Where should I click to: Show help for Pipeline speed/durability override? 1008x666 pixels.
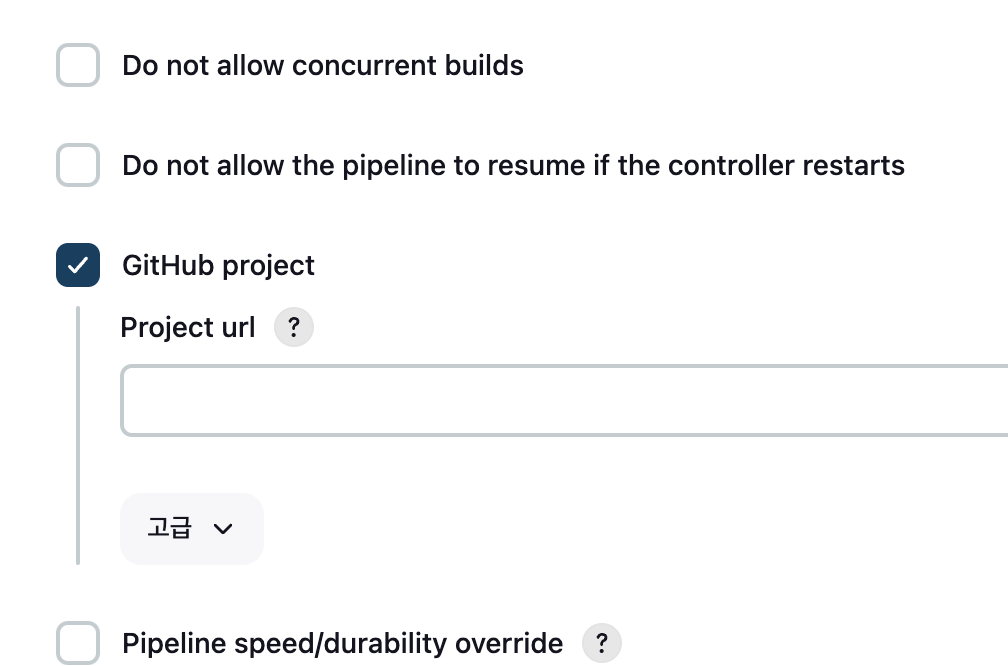[x=602, y=643]
